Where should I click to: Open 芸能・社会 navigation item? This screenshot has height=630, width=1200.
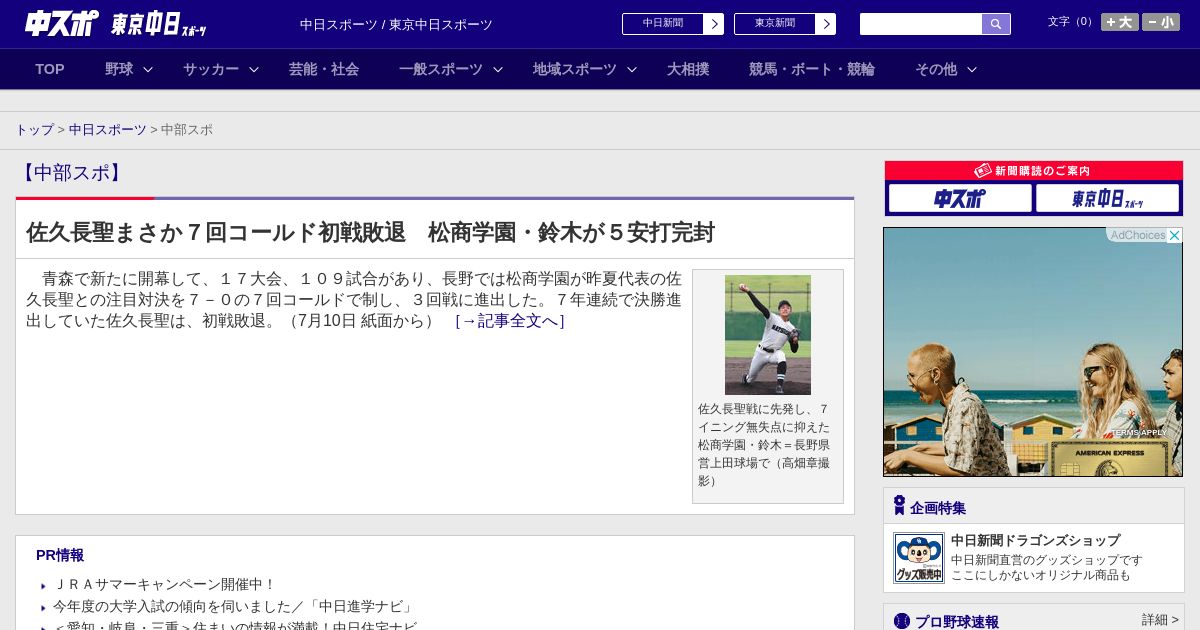pyautogui.click(x=324, y=69)
